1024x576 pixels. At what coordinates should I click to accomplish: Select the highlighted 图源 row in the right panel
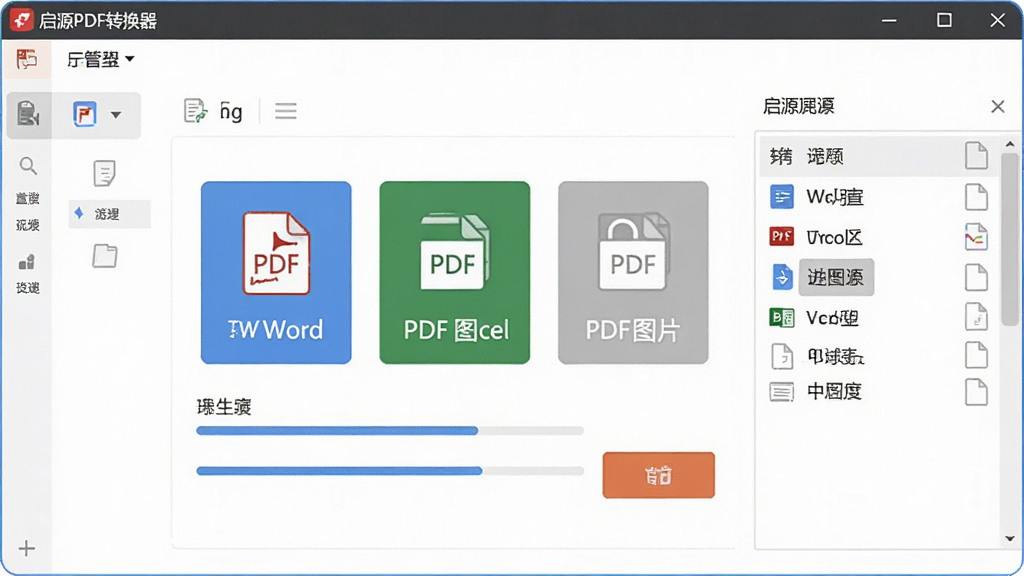click(x=878, y=278)
